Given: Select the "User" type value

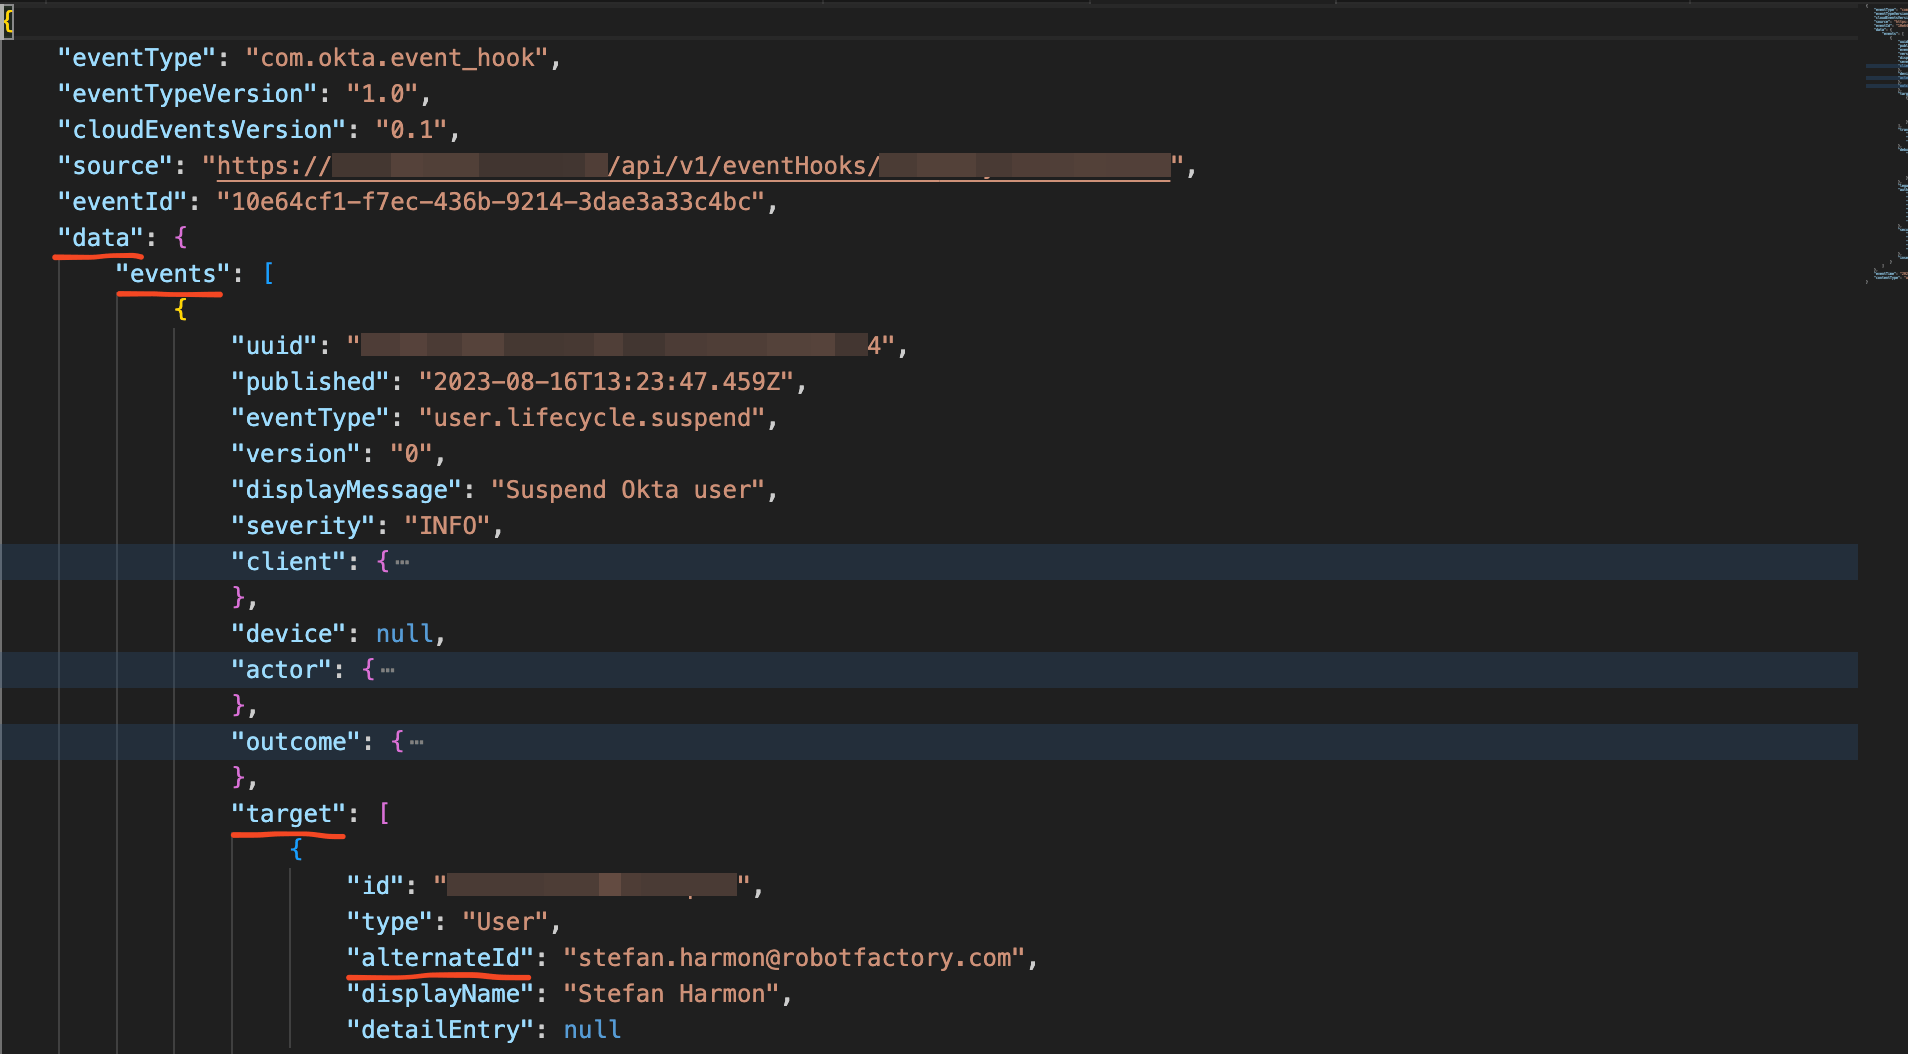Looking at the screenshot, I should (506, 922).
